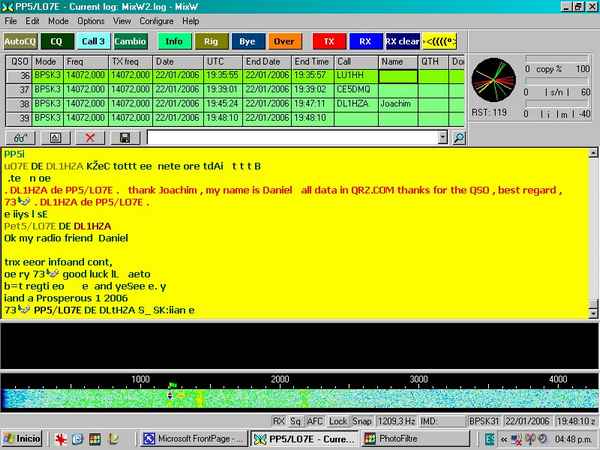Click the CQ macro button

pyautogui.click(x=57, y=41)
